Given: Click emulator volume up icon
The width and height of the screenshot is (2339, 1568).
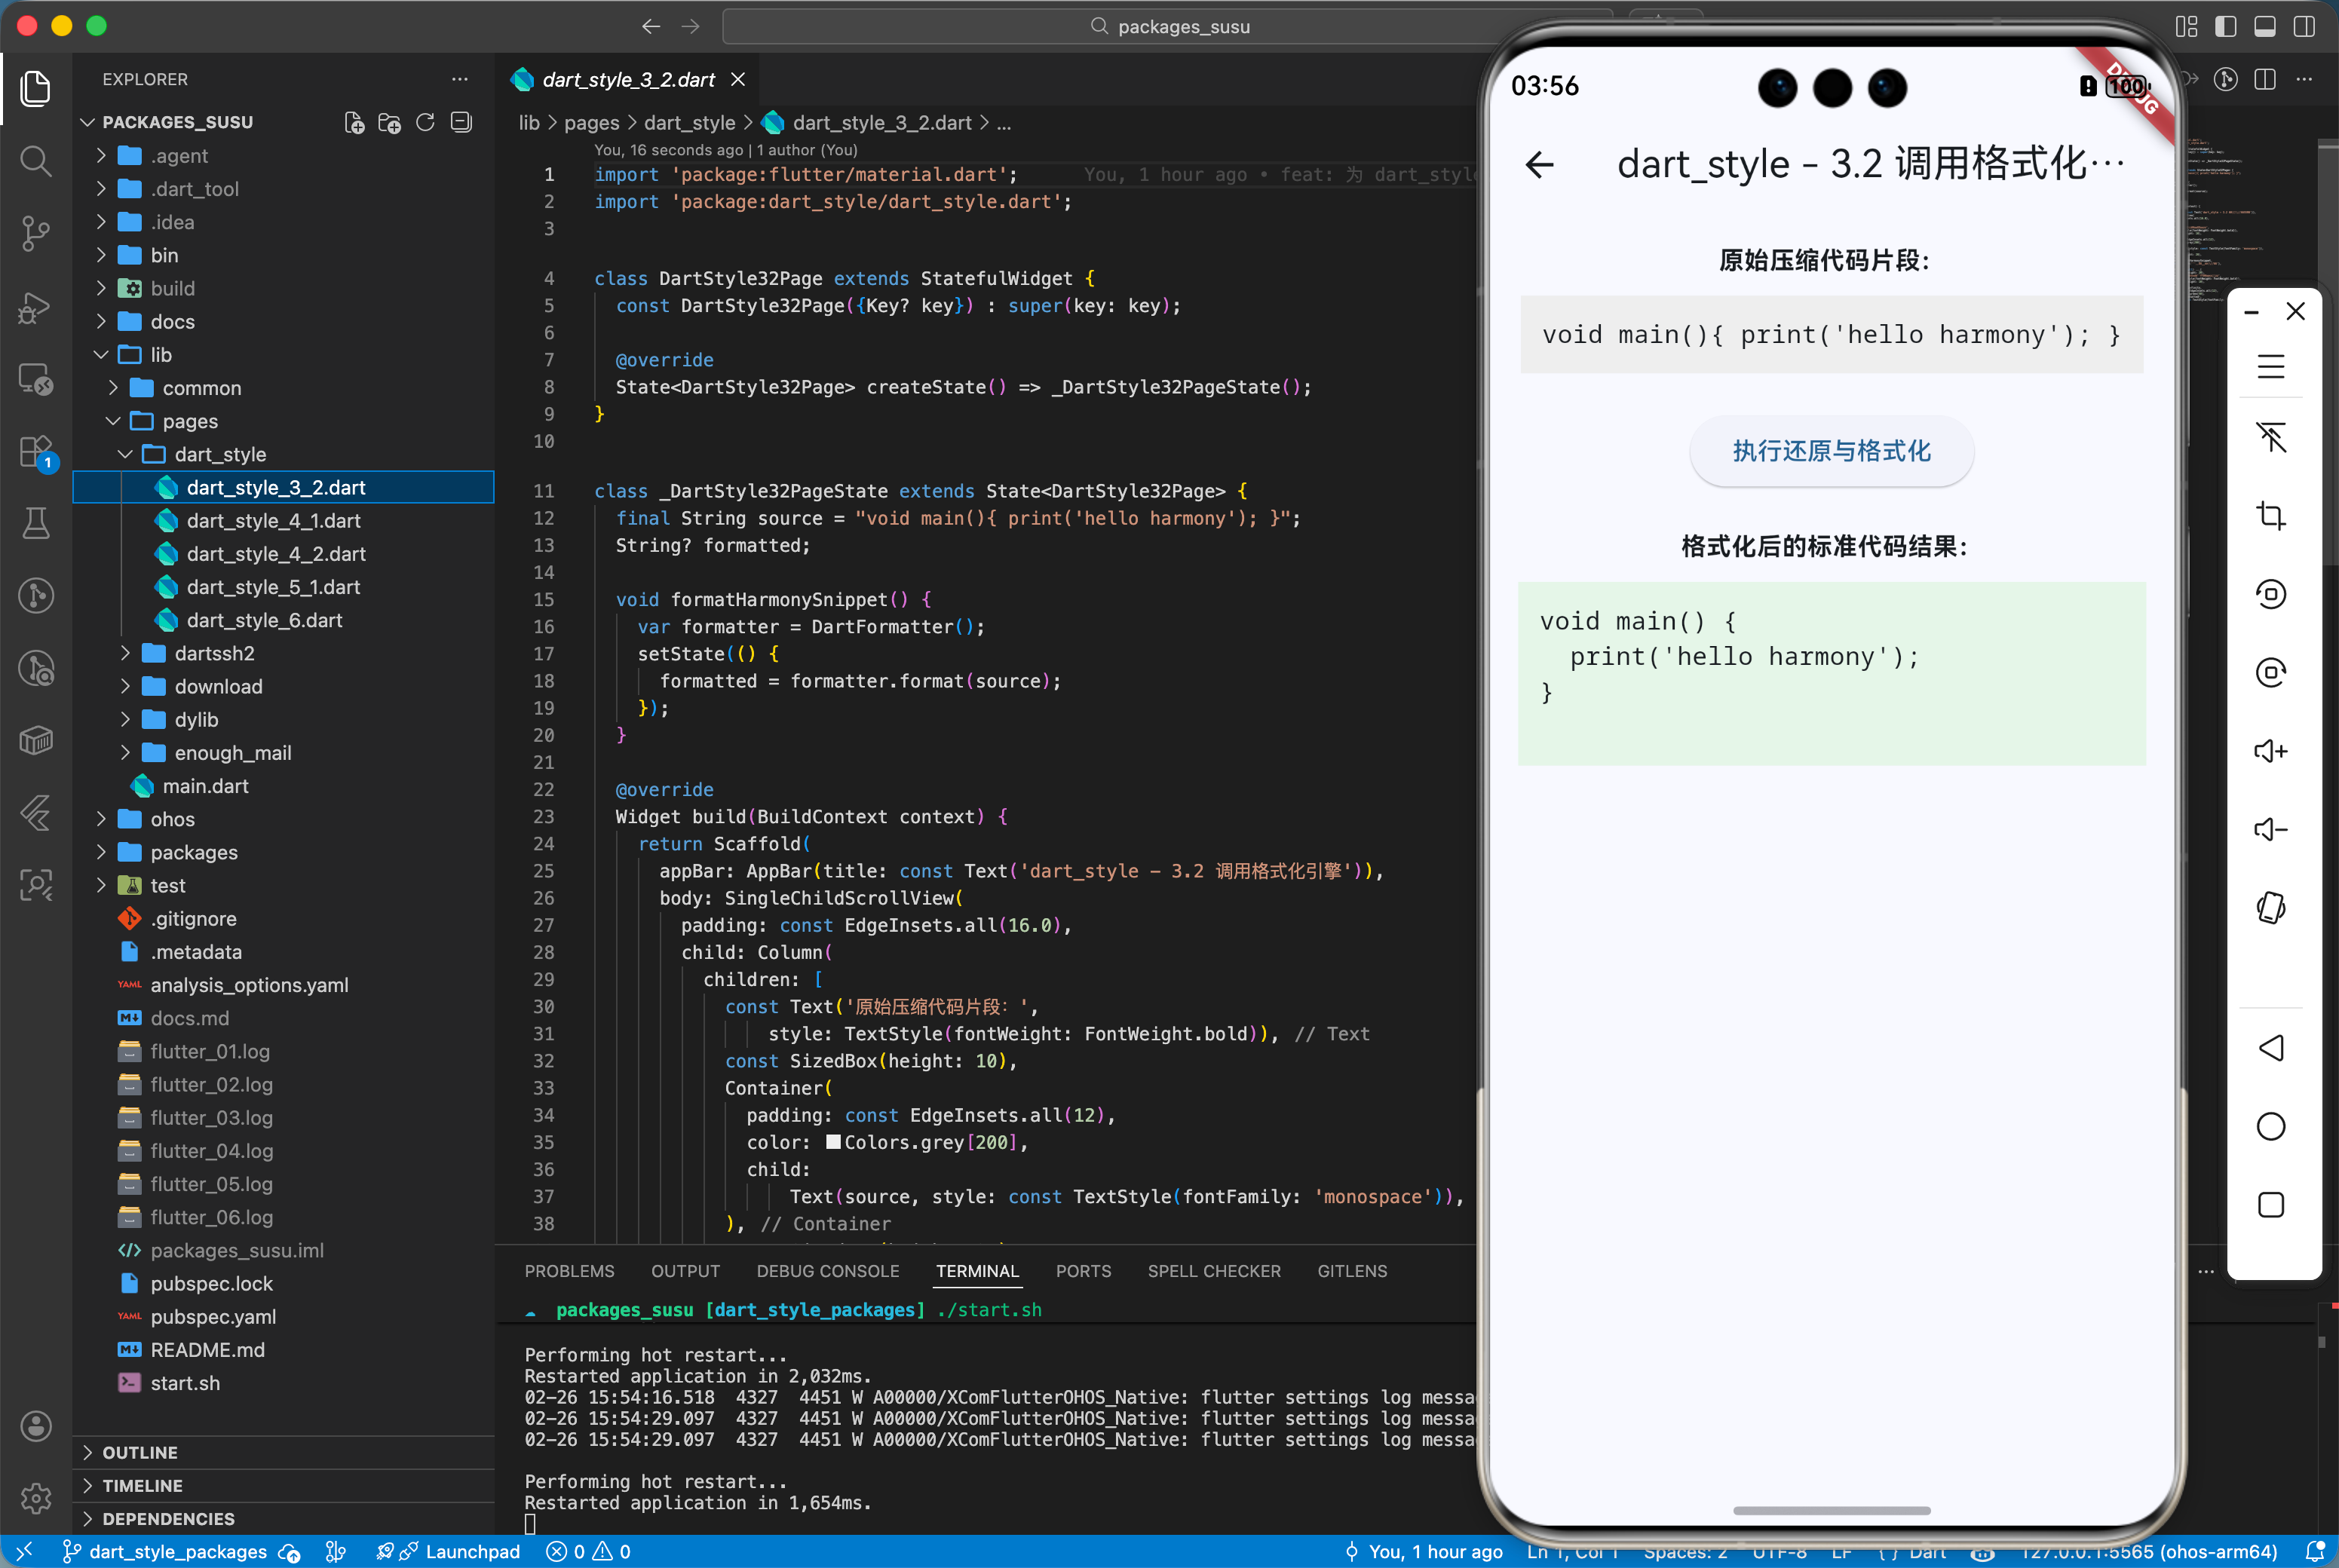Looking at the screenshot, I should tap(2270, 751).
